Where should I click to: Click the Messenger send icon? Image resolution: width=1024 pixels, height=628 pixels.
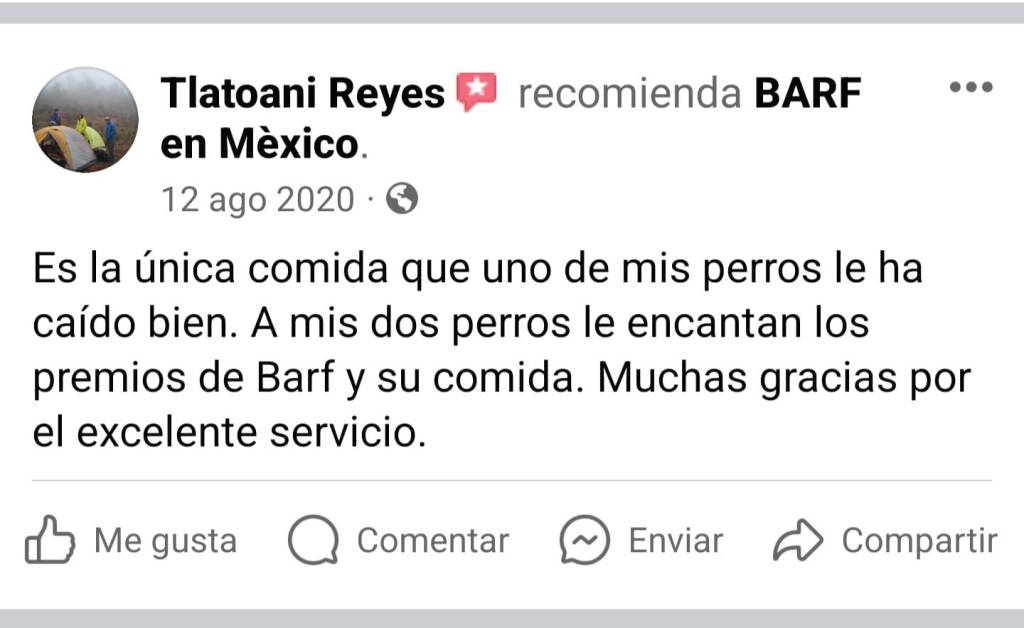pyautogui.click(x=584, y=540)
